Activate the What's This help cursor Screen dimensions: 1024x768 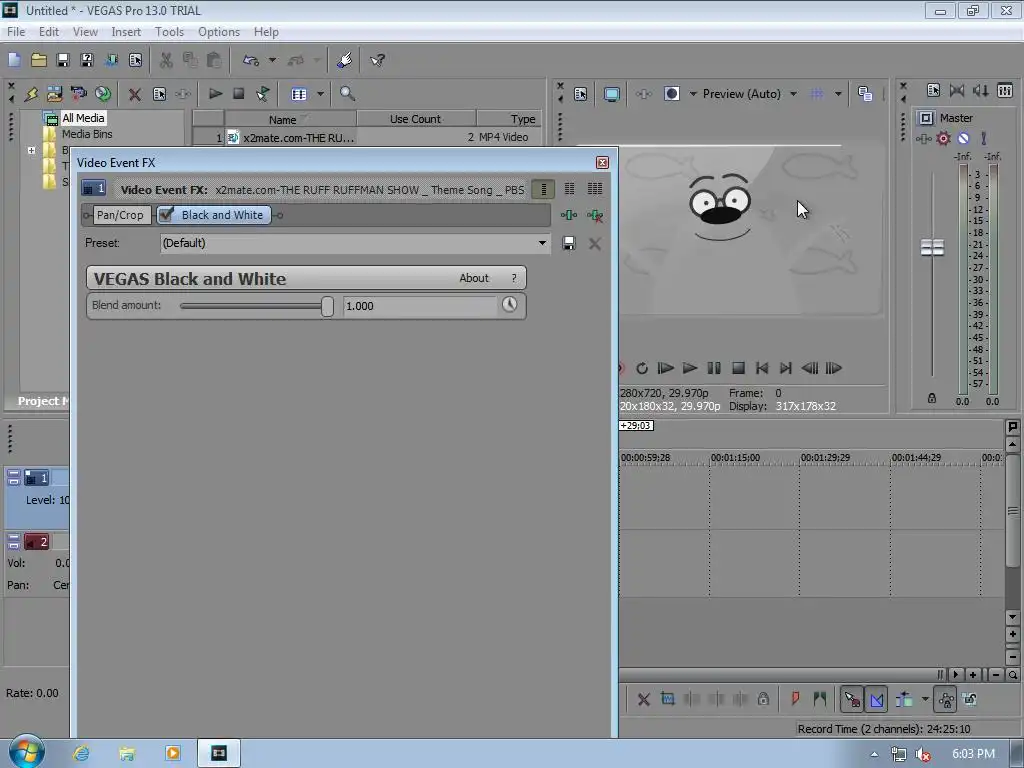click(x=377, y=61)
